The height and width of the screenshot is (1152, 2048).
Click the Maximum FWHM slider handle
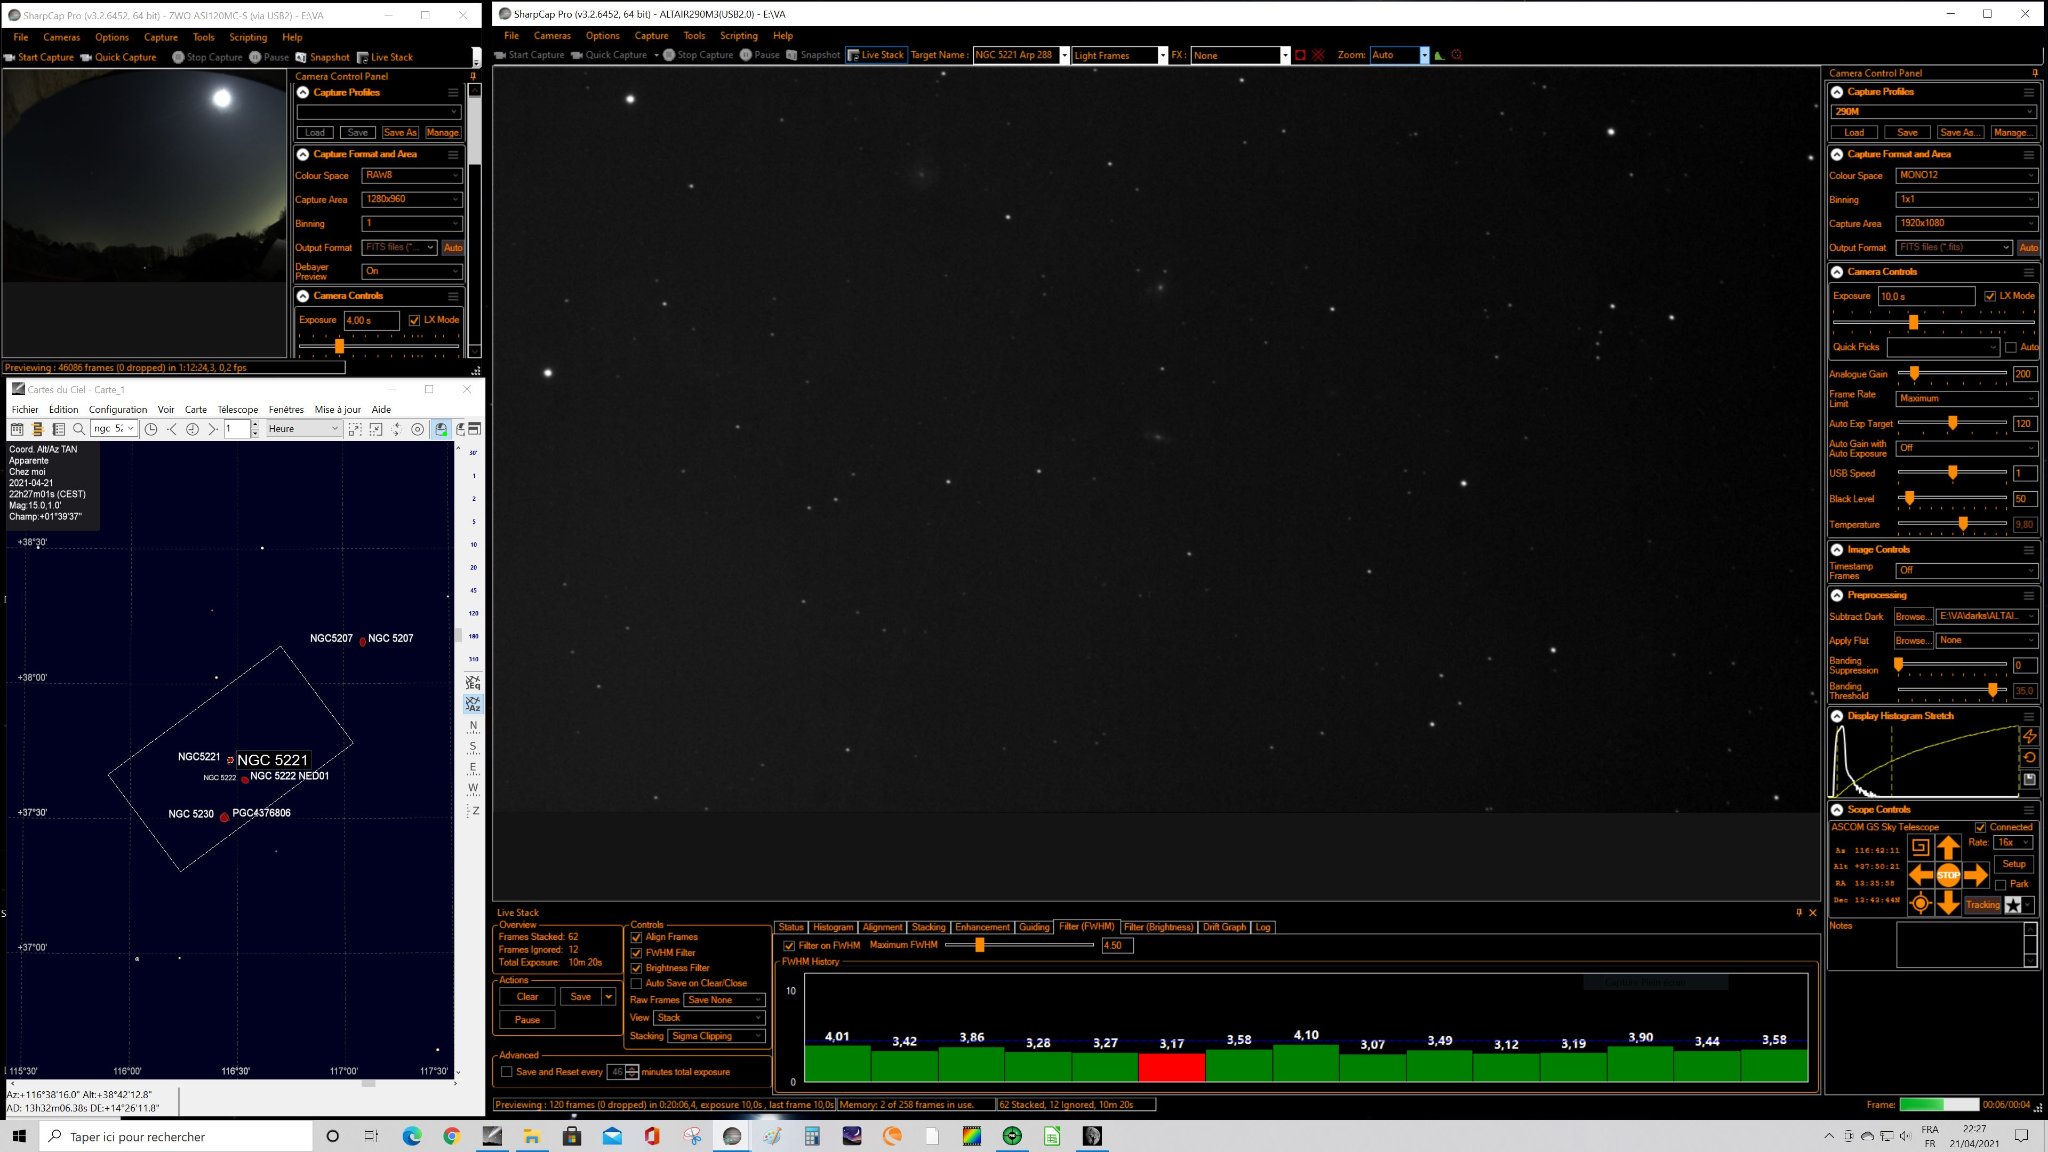click(x=980, y=945)
